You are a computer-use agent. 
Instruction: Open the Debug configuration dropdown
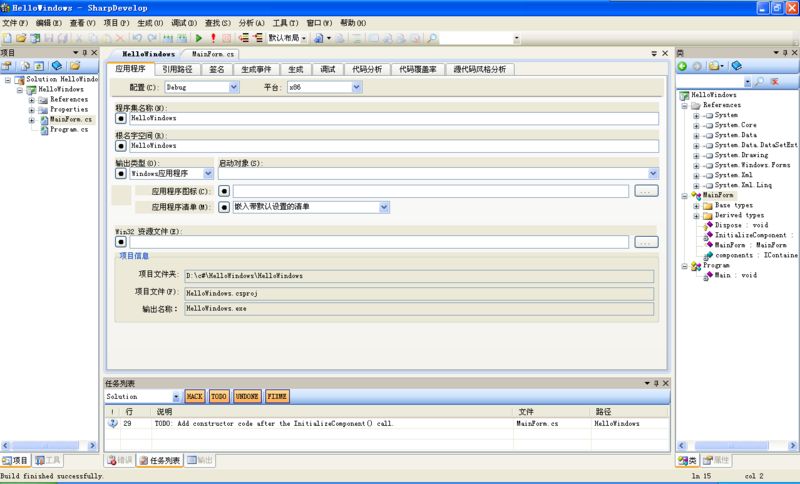201,87
